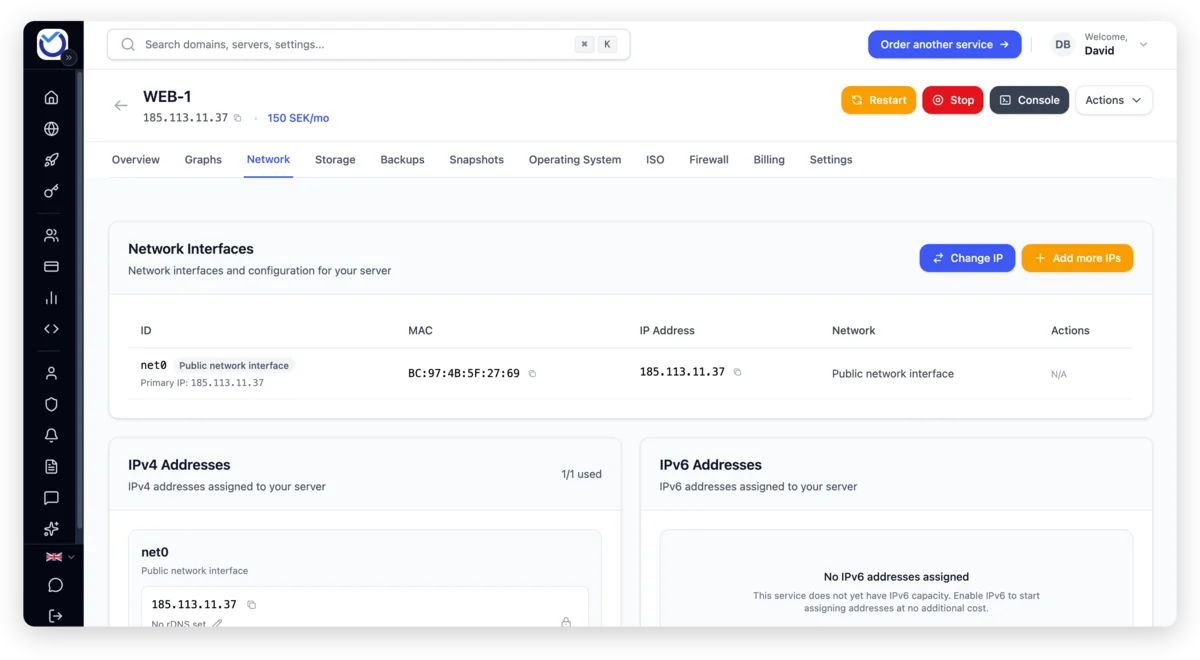1200x660 pixels.
Task: Go to the Snapshots tab
Action: tap(476, 160)
